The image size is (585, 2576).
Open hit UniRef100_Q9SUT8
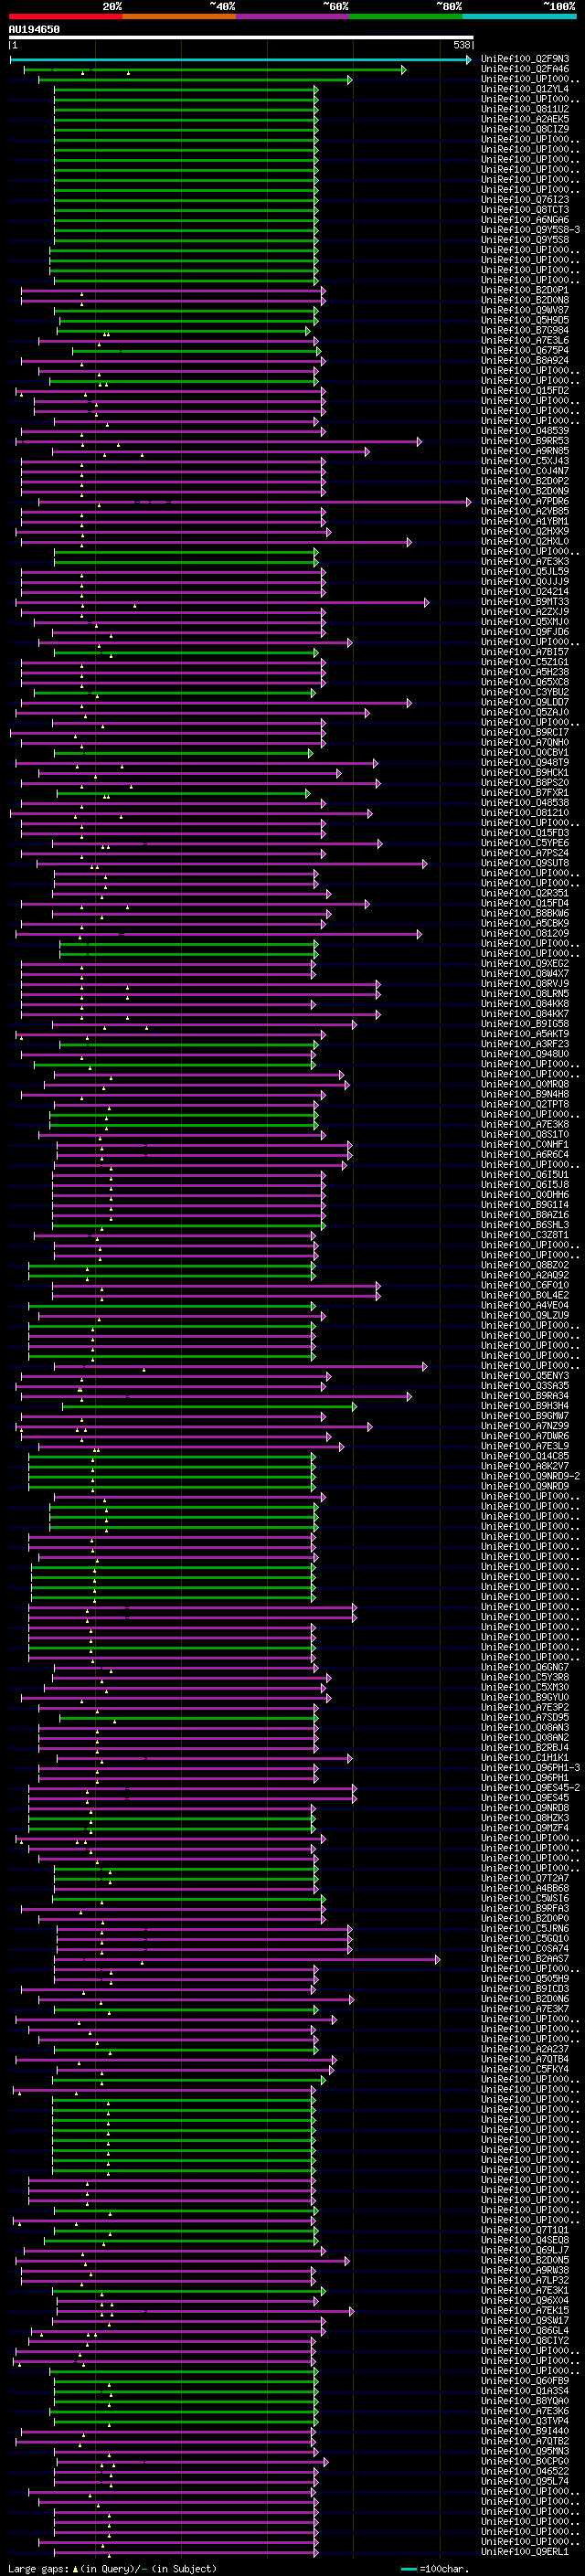(525, 863)
